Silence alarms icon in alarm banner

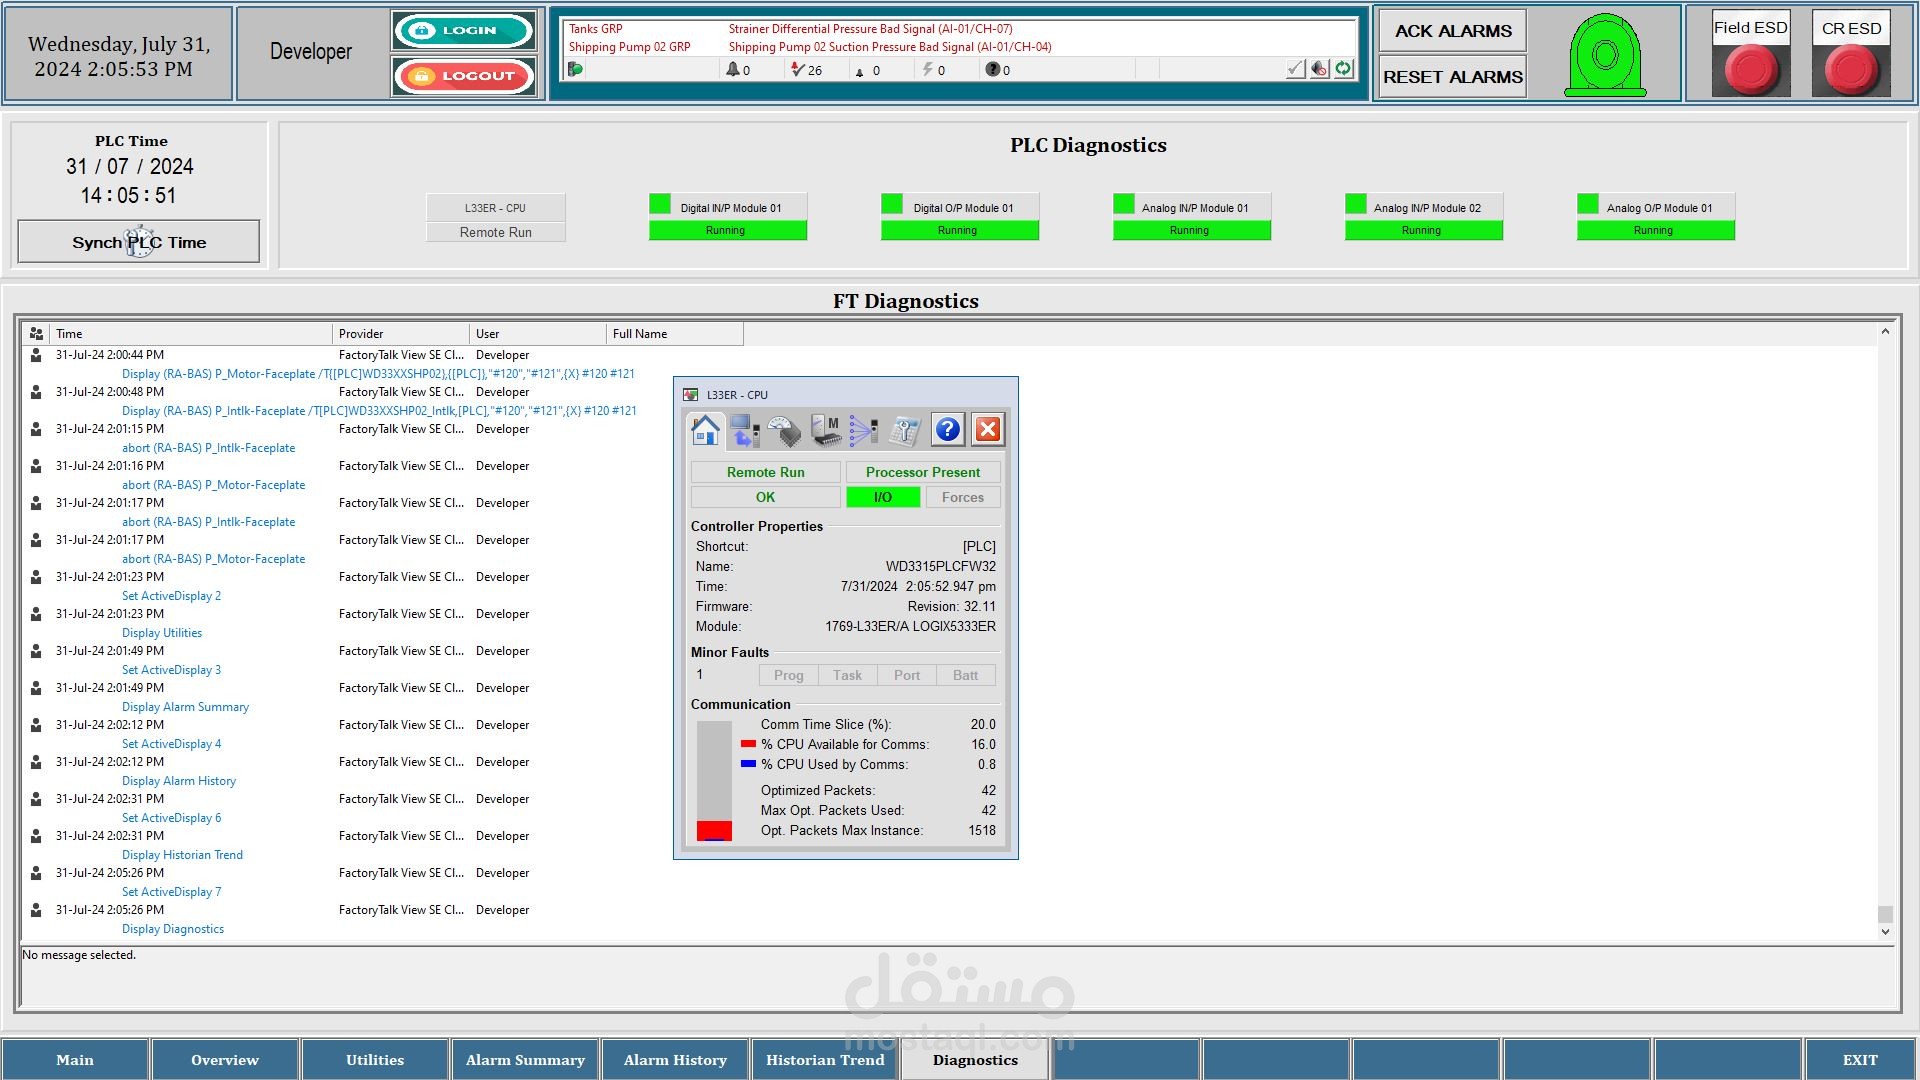tap(1319, 69)
